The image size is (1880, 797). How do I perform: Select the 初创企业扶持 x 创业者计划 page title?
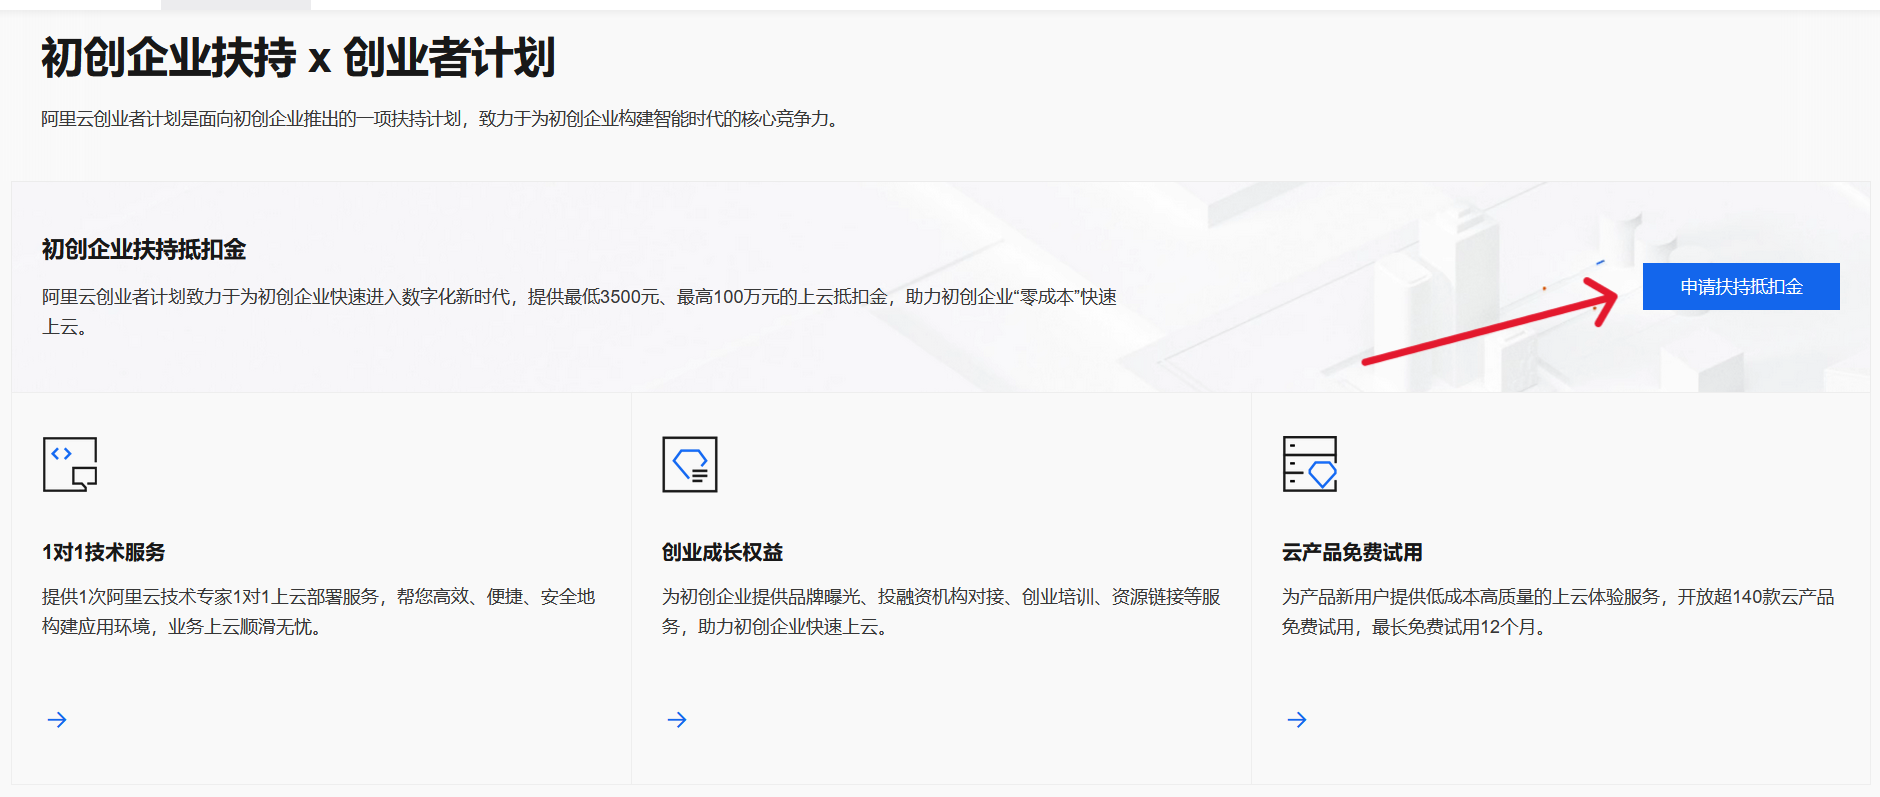(x=298, y=57)
